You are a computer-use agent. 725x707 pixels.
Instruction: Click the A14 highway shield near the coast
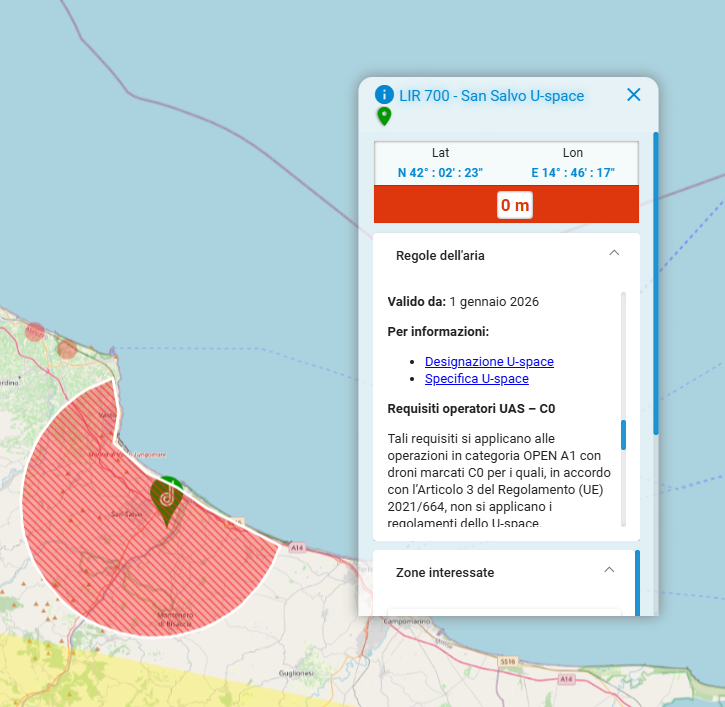(x=297, y=548)
